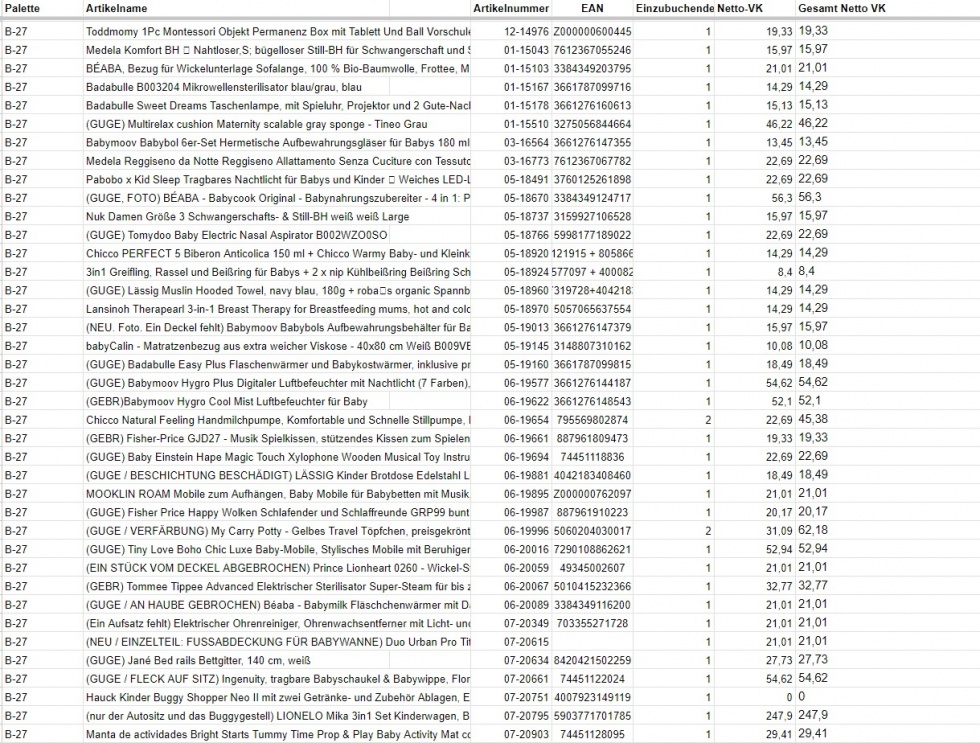Viewport: 980px width, 743px height.
Task: Select the Netto-VK value 31,09
Action: [x=779, y=531]
